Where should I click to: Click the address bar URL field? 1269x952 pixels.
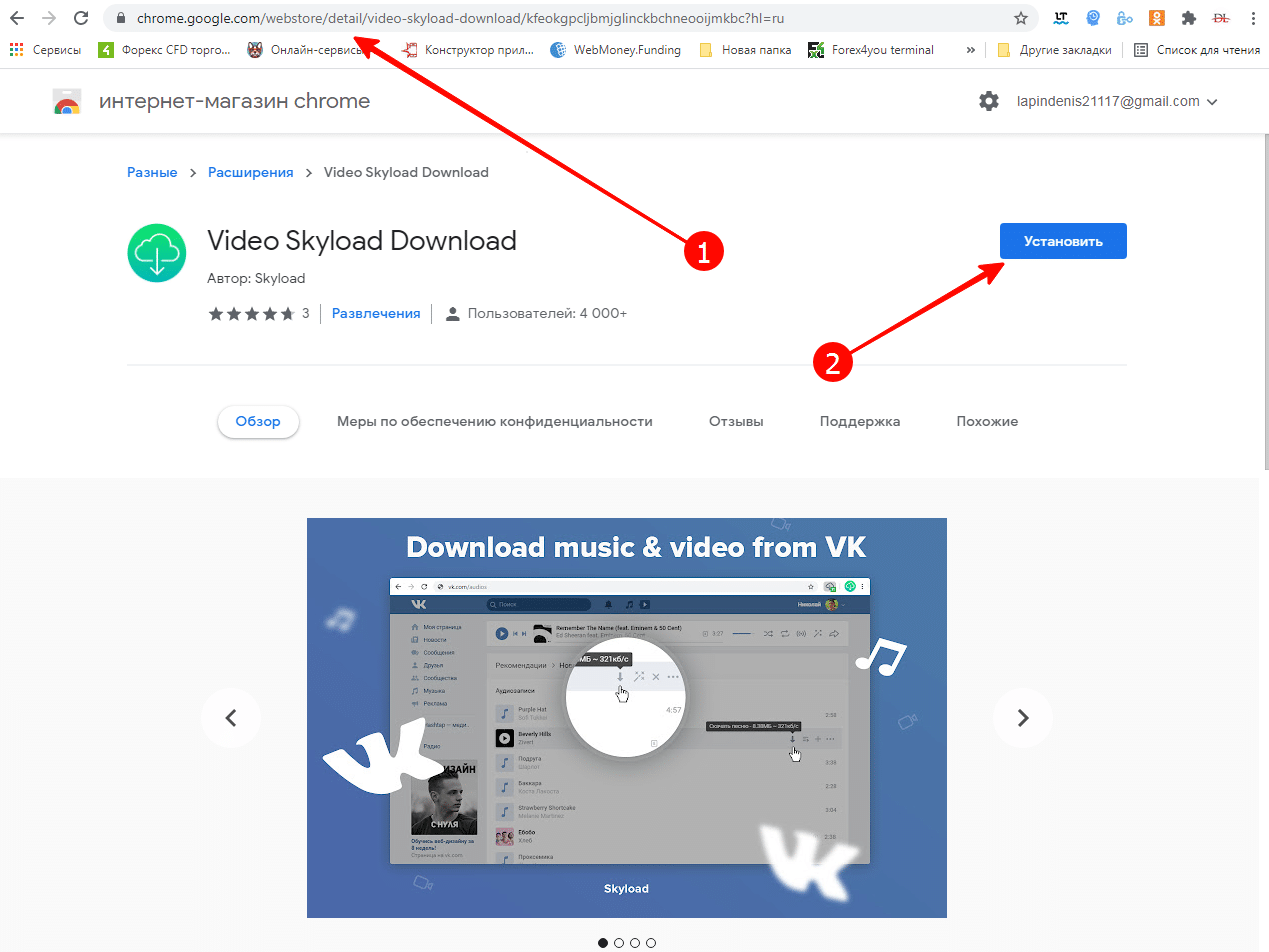560,18
